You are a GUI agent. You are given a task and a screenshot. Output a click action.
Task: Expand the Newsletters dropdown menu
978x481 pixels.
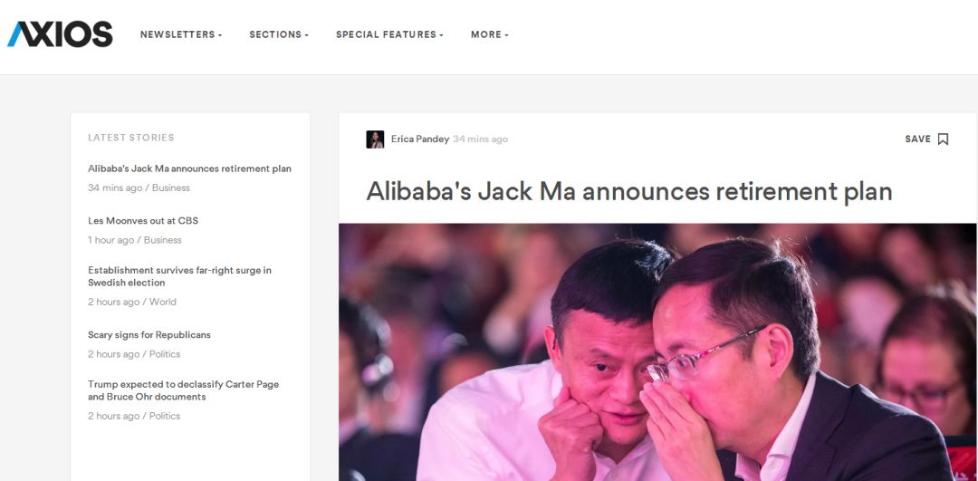(x=181, y=34)
